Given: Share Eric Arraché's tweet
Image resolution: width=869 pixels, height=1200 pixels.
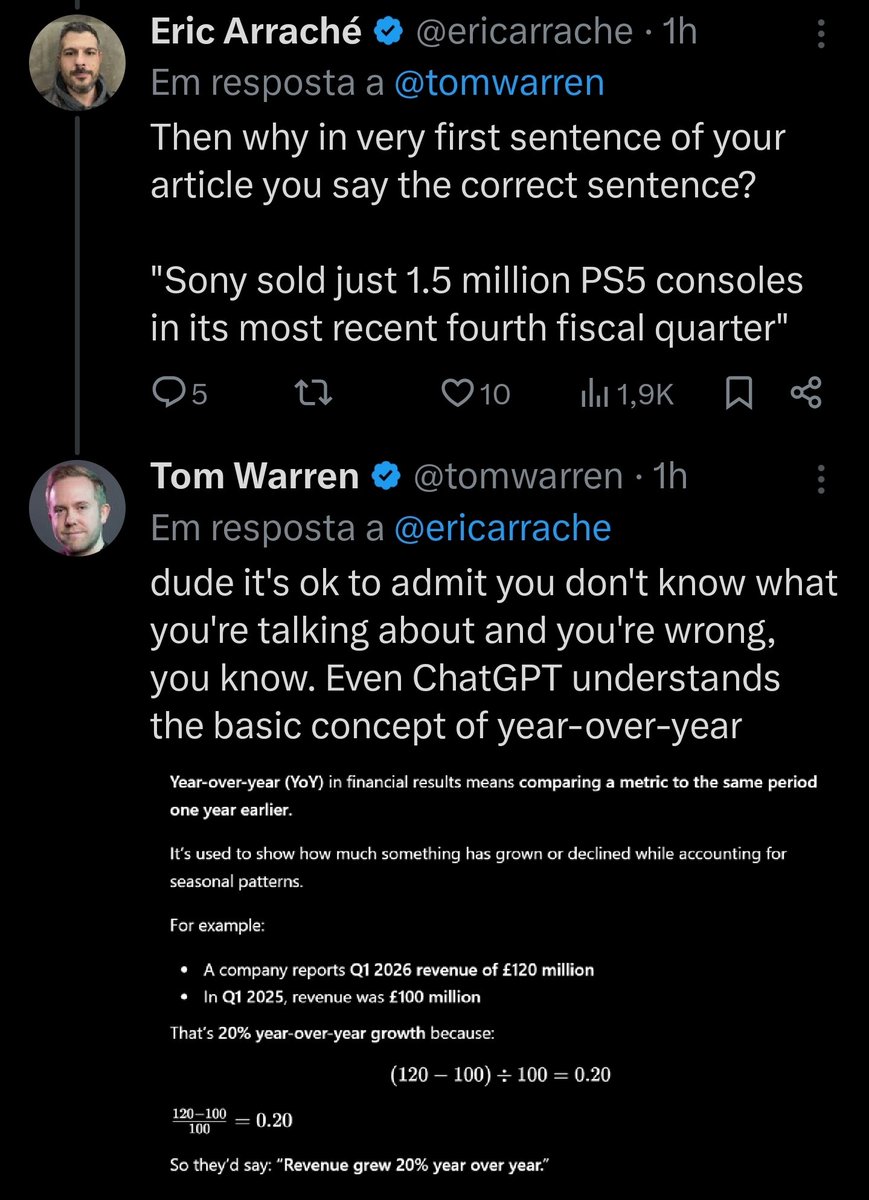Looking at the screenshot, I should click(x=806, y=394).
